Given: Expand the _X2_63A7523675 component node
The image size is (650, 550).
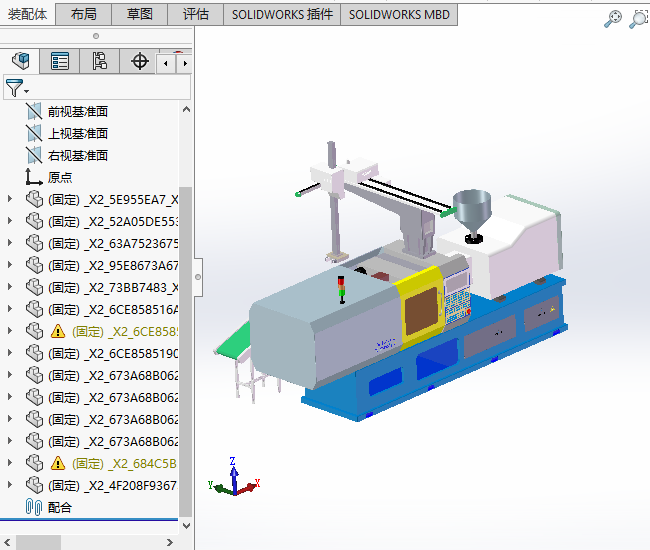Looking at the screenshot, I should pyautogui.click(x=10, y=243).
